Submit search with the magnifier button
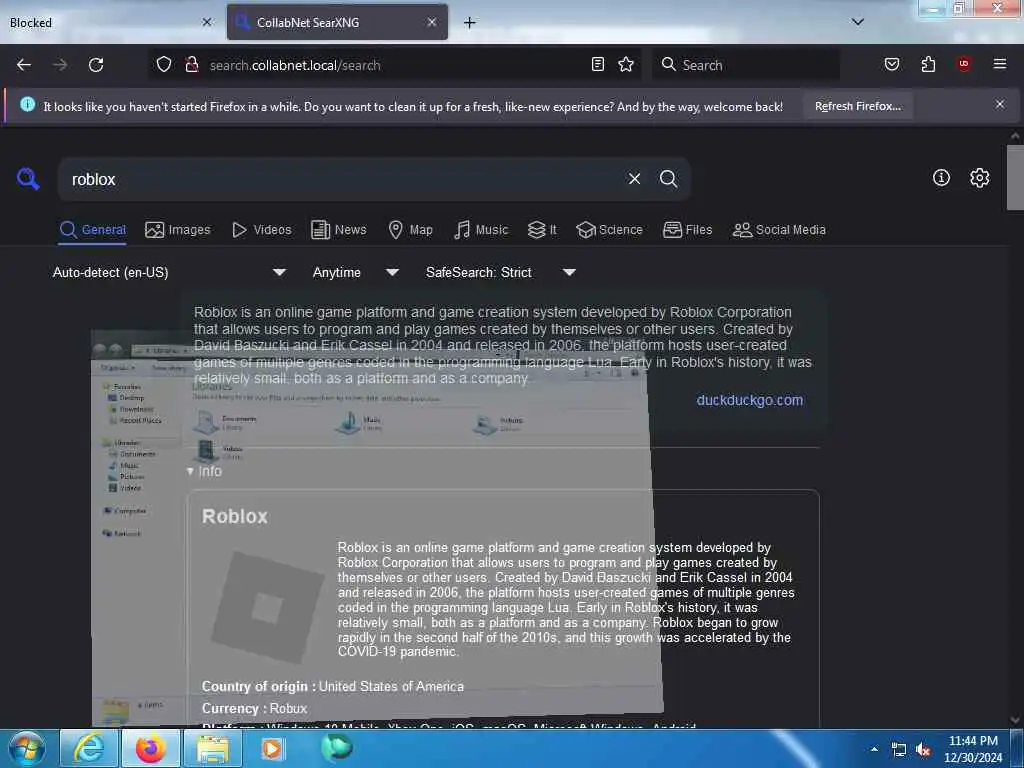The width and height of the screenshot is (1024, 768). point(668,179)
